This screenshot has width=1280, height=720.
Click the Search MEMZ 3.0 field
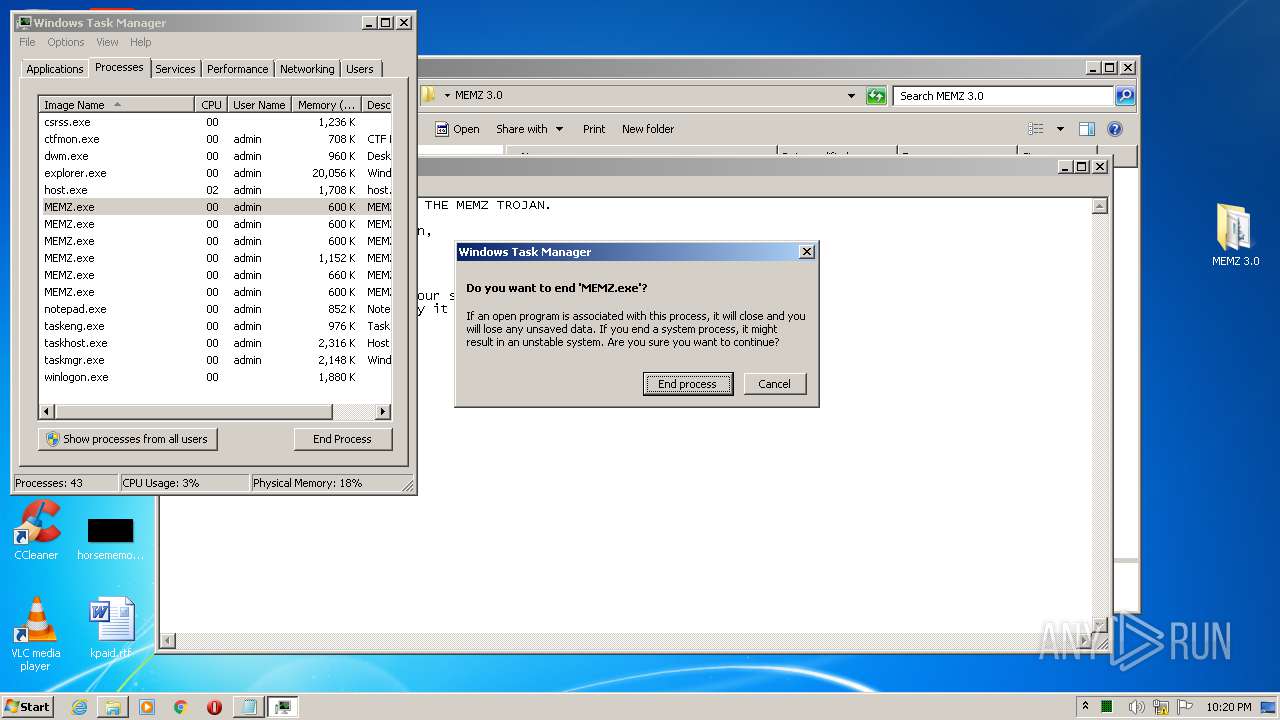coord(1003,96)
